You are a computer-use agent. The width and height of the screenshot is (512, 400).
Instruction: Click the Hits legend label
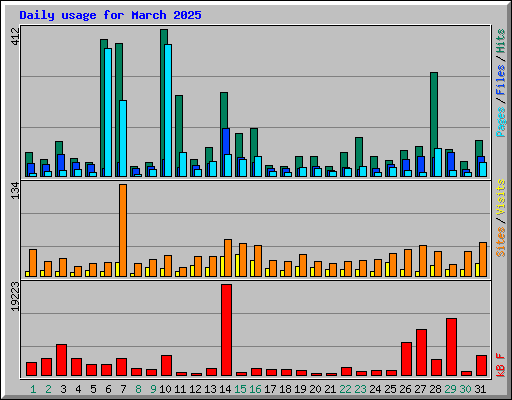point(500,41)
